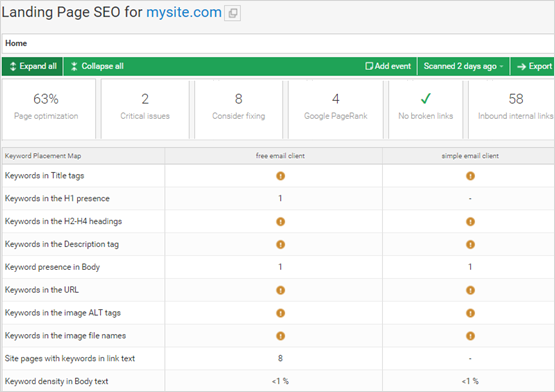Click the Collapse all button
Viewport: 555px width, 392px height.
coord(98,66)
